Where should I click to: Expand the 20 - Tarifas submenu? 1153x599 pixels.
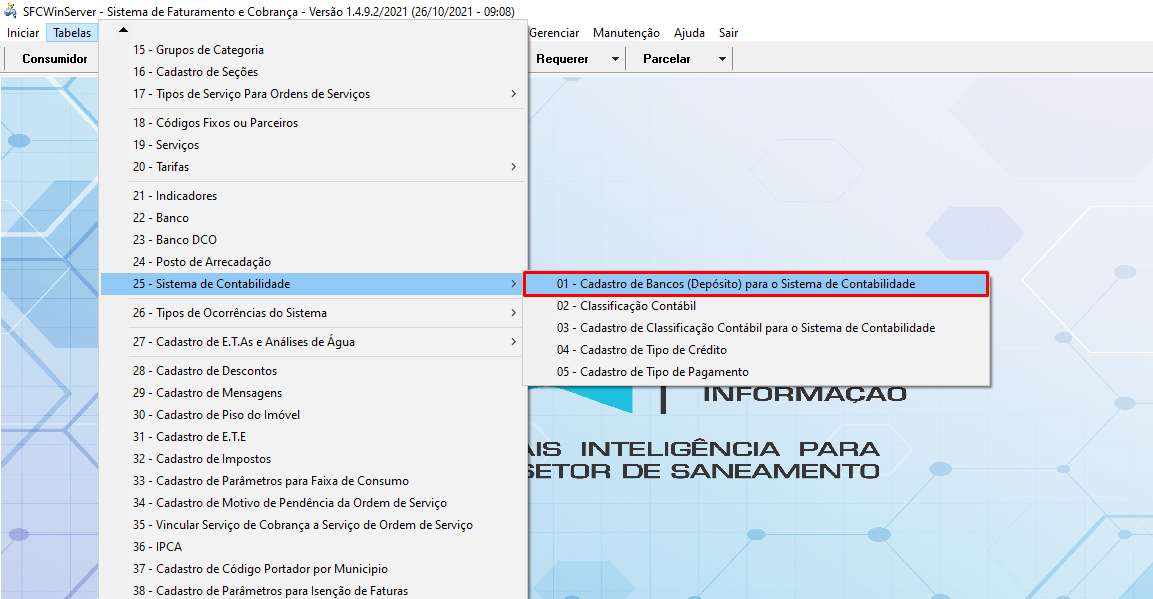[x=513, y=167]
